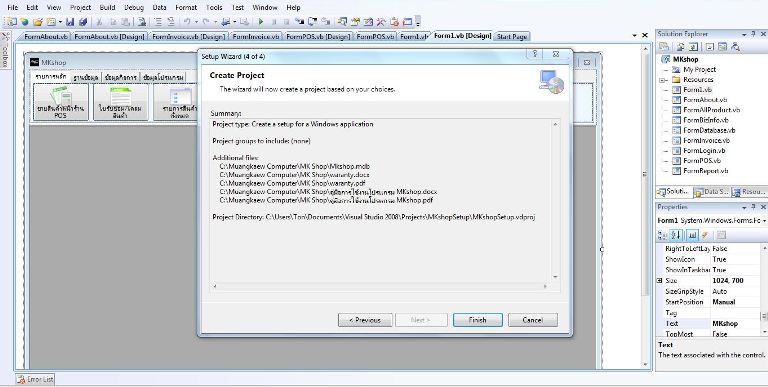Click the Properties view icon in Properties toolbar
768x387 pixels.
[x=693, y=235]
